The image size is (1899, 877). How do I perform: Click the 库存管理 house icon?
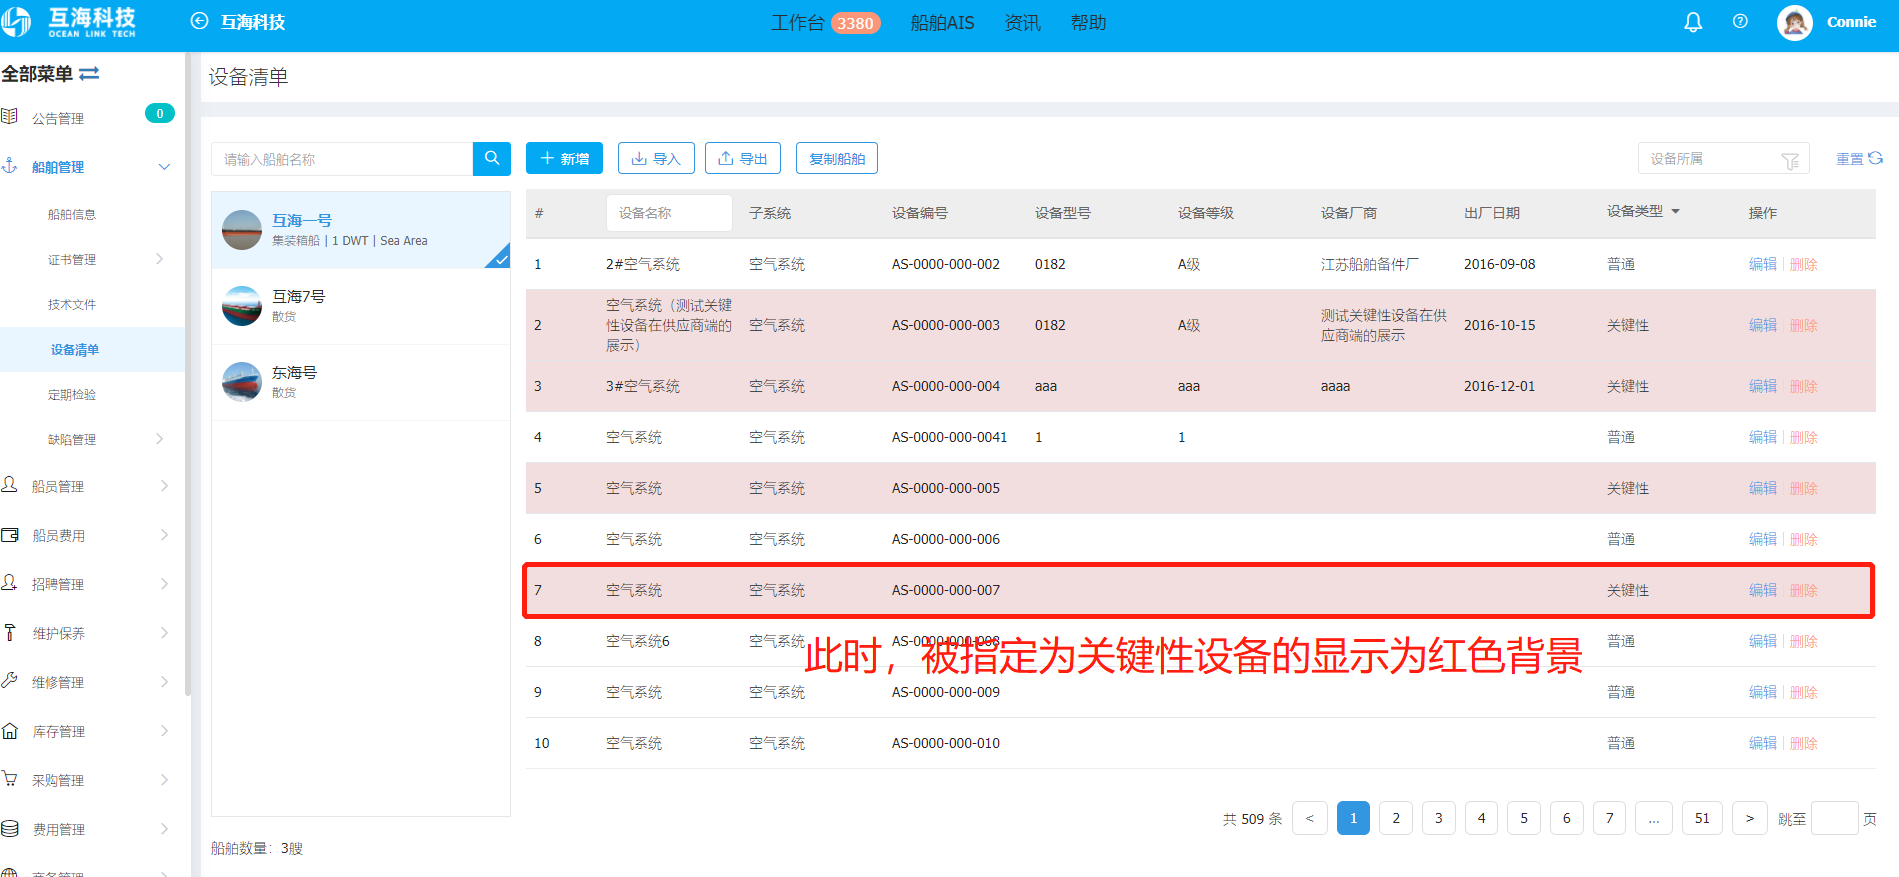(x=10, y=730)
